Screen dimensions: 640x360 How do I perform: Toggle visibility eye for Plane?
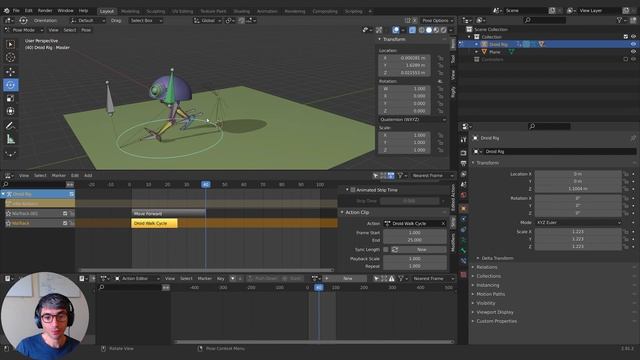tap(633, 52)
